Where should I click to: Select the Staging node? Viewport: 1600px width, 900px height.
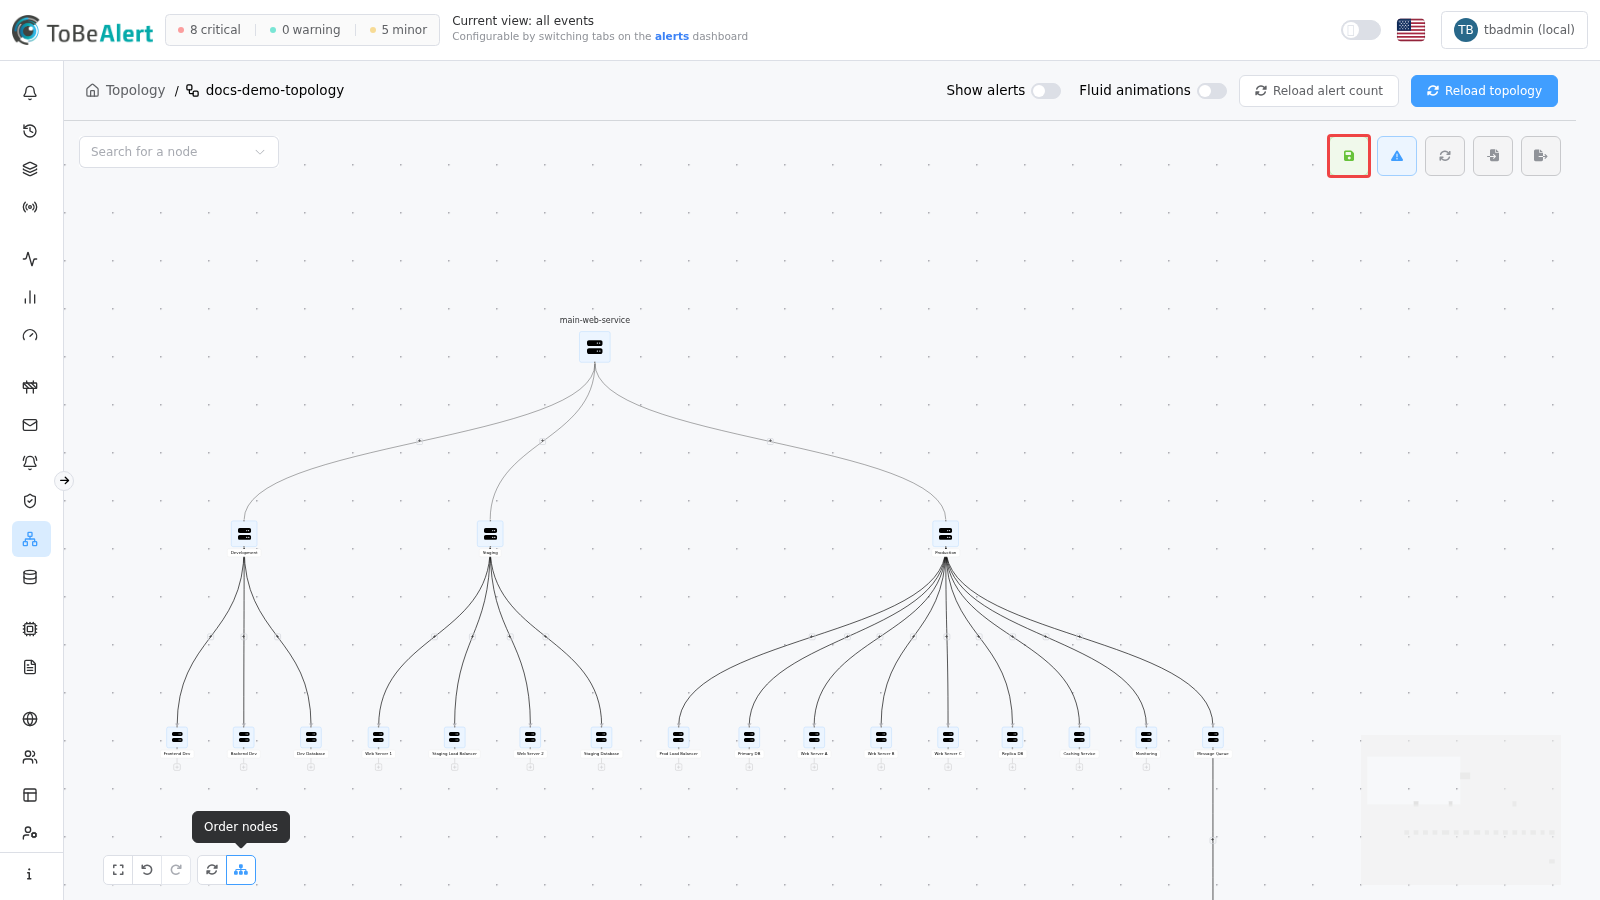click(x=490, y=534)
